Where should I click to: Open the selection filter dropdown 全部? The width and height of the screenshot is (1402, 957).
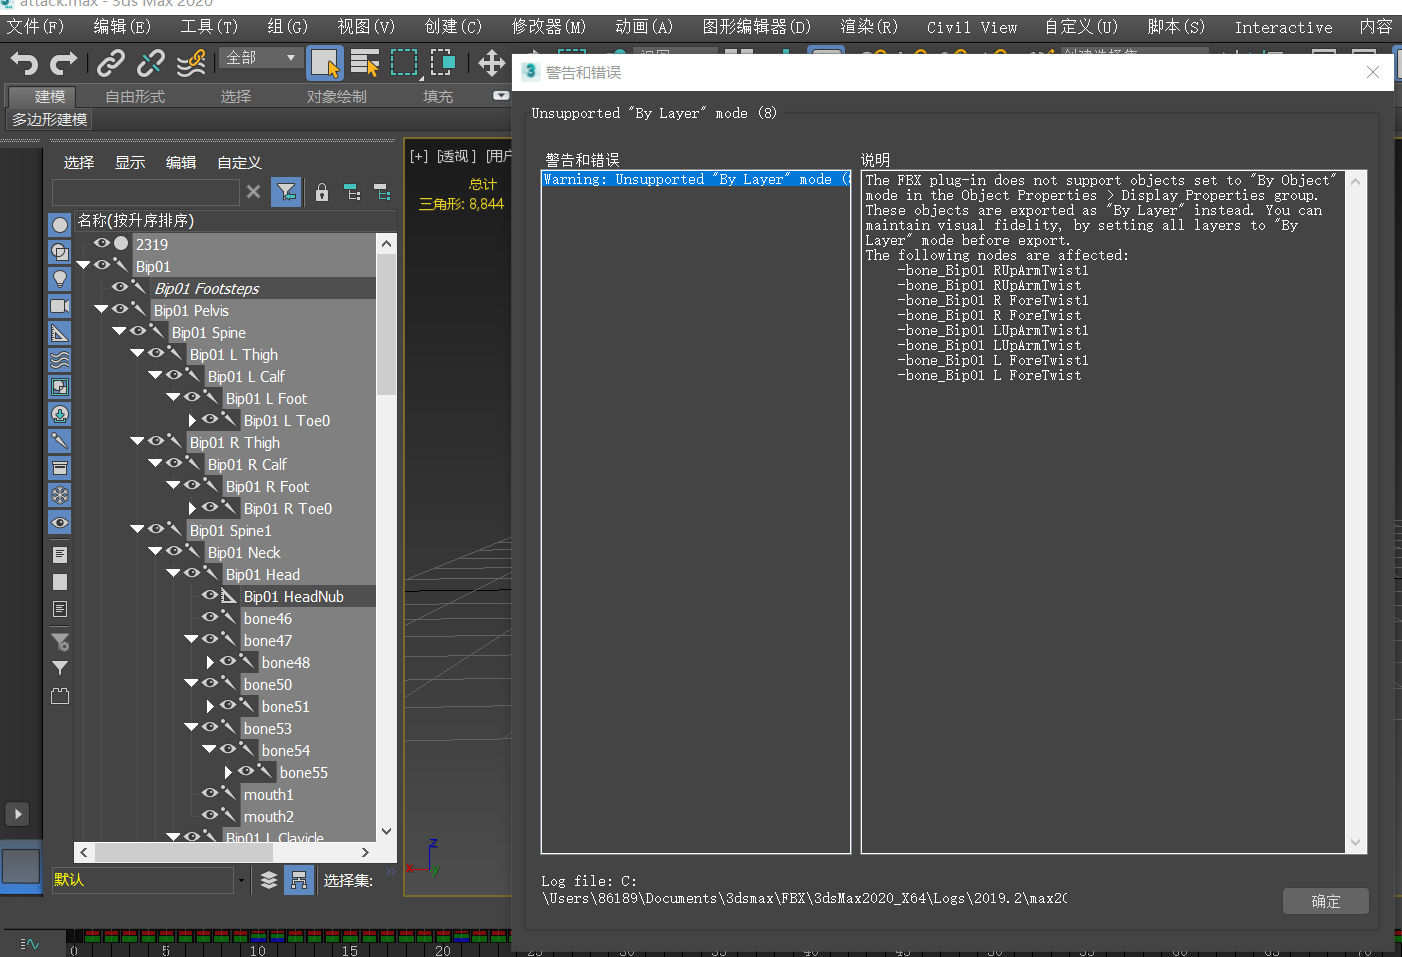[261, 58]
